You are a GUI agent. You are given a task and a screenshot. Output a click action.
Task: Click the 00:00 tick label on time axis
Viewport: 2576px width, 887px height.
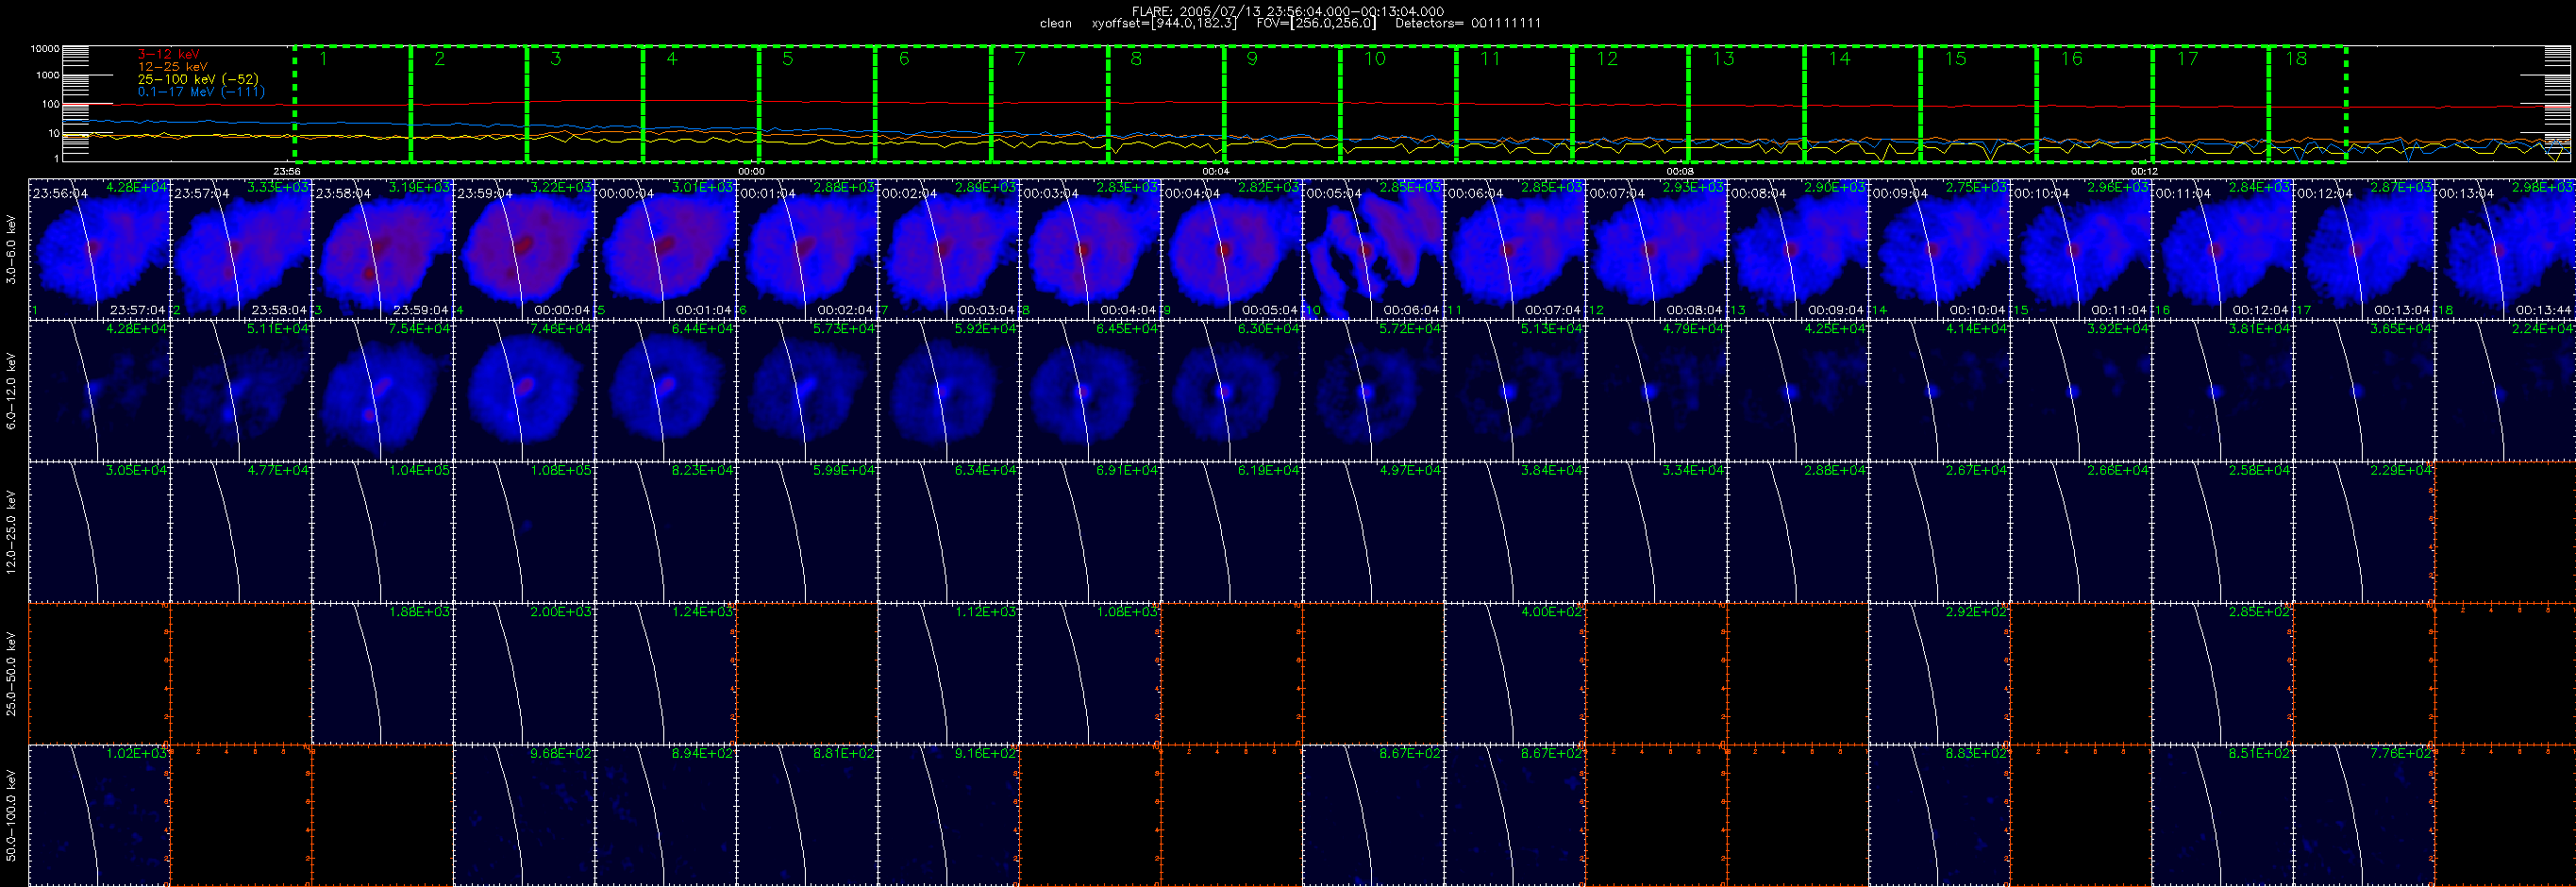pyautogui.click(x=751, y=171)
